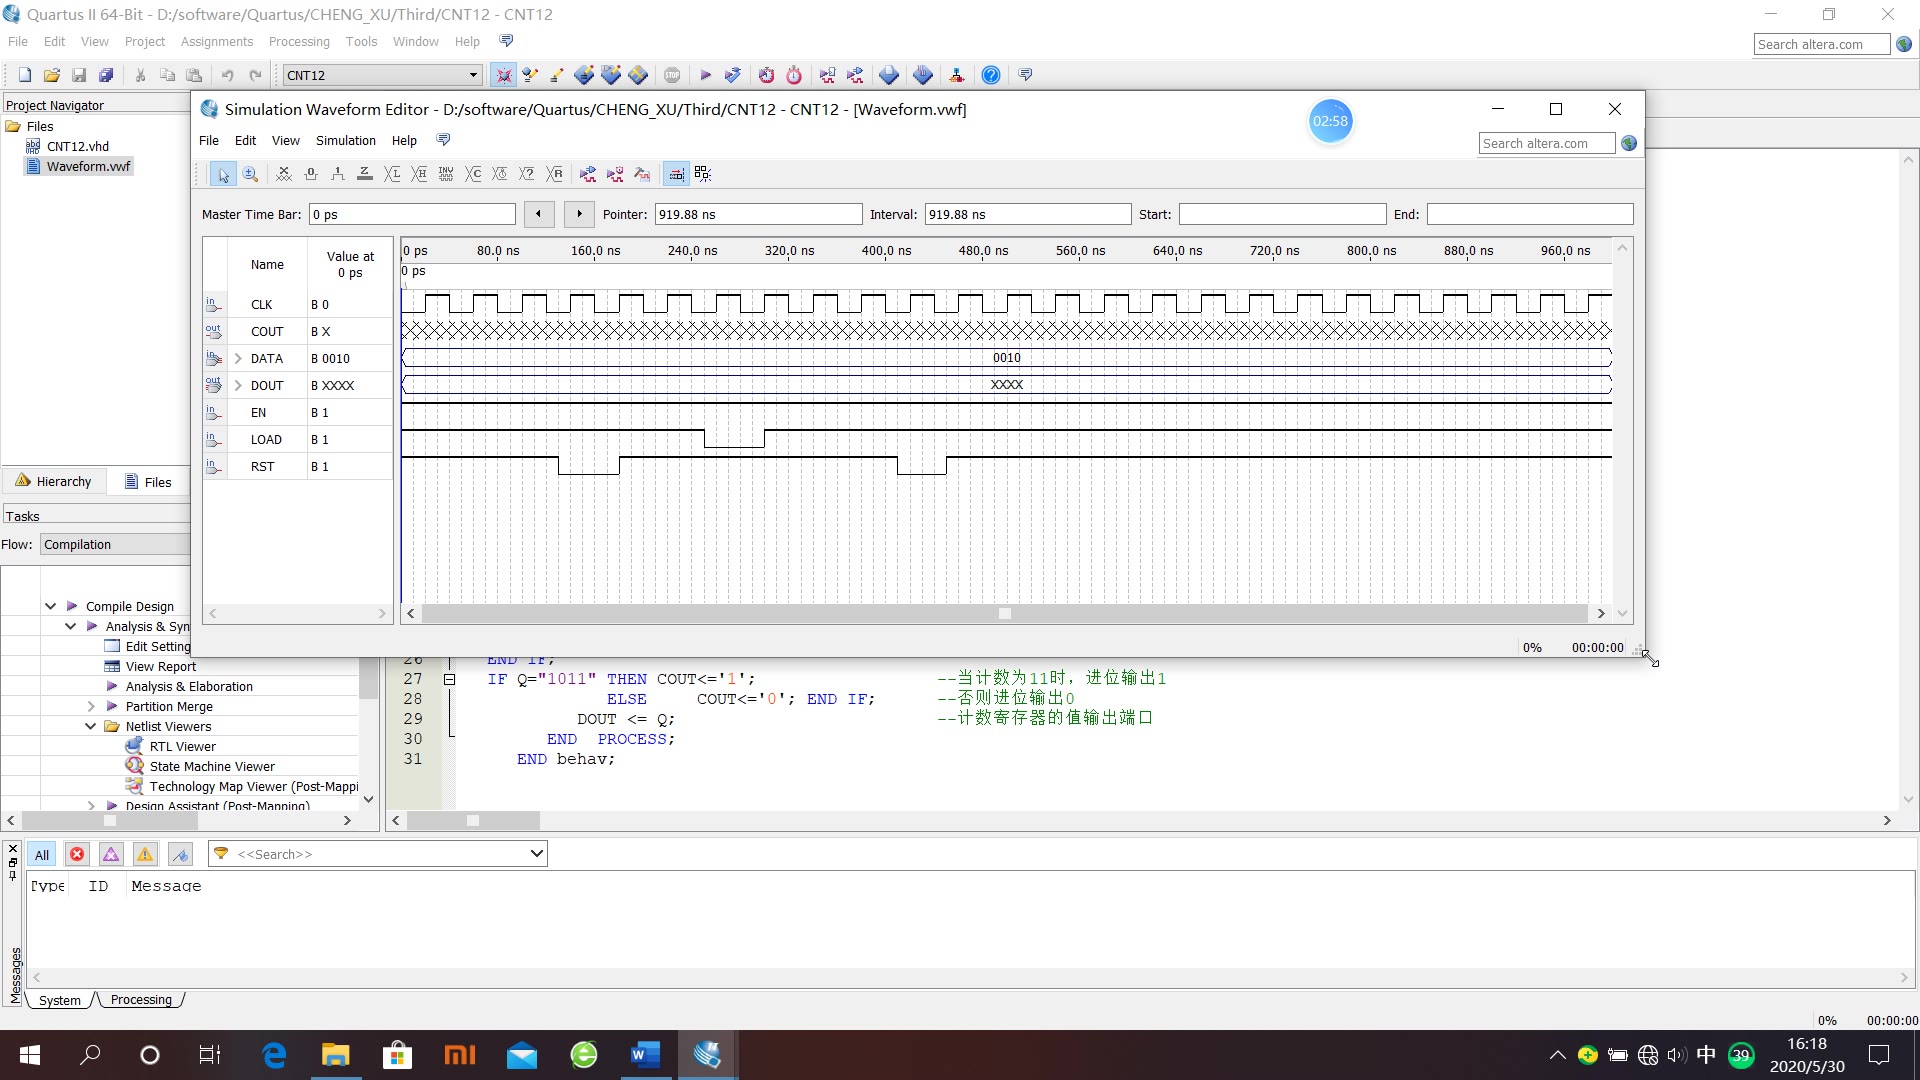Click the Forcing Low (0) icon
The image size is (1920, 1080).
[311, 174]
